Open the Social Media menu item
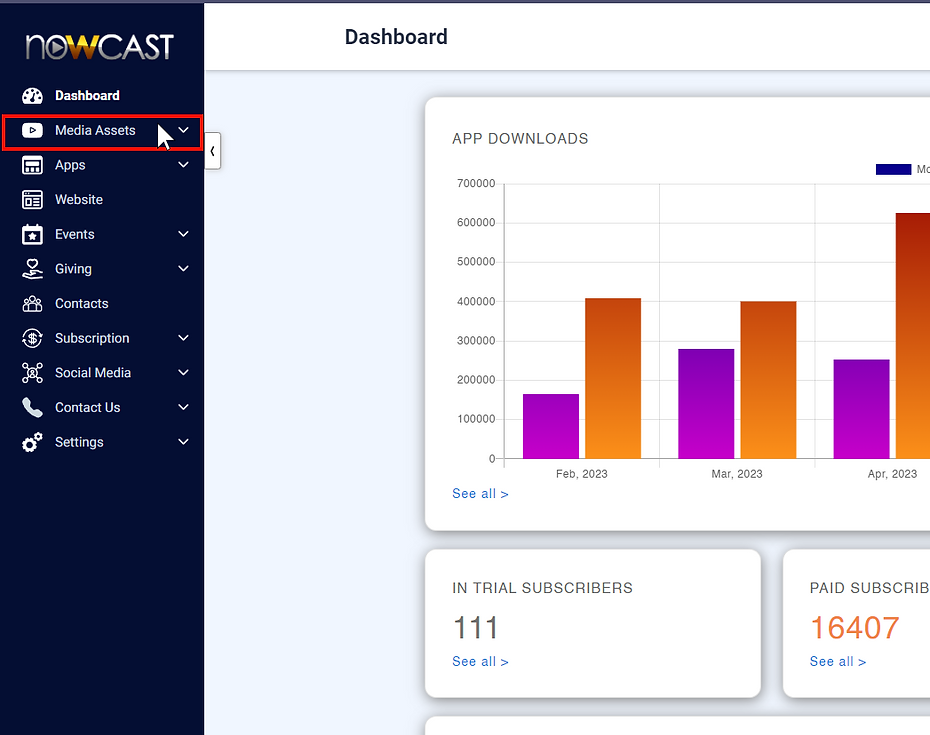Image resolution: width=930 pixels, height=735 pixels. (x=102, y=373)
